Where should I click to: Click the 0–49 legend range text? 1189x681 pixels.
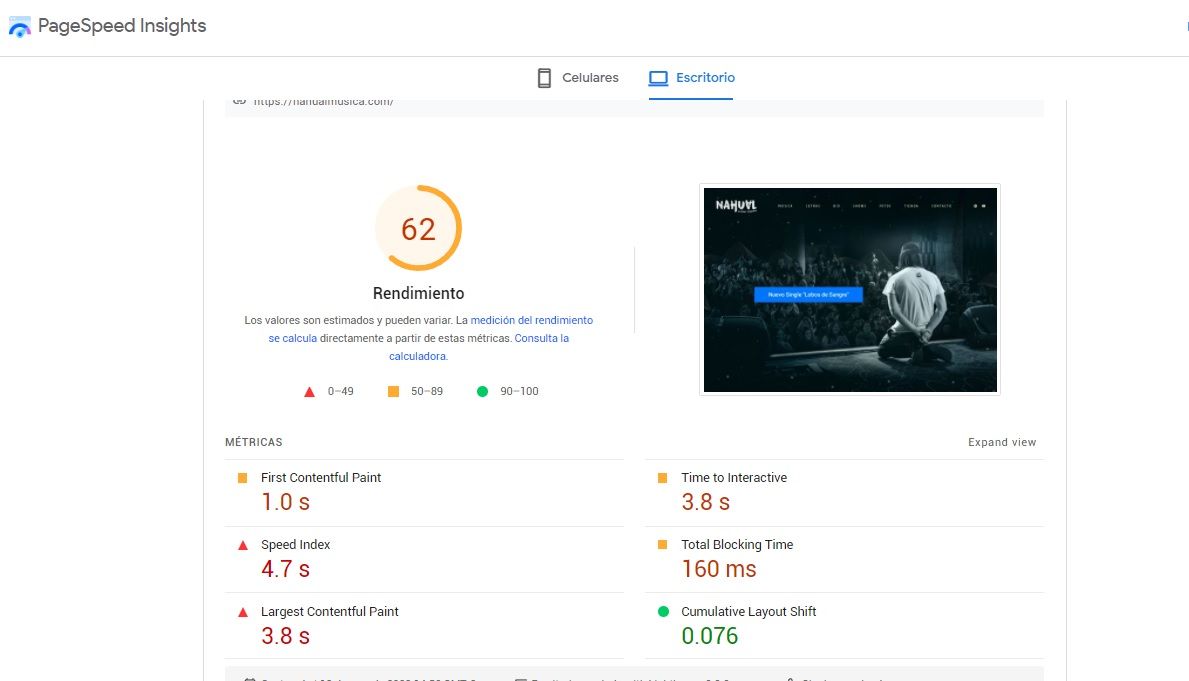340,391
